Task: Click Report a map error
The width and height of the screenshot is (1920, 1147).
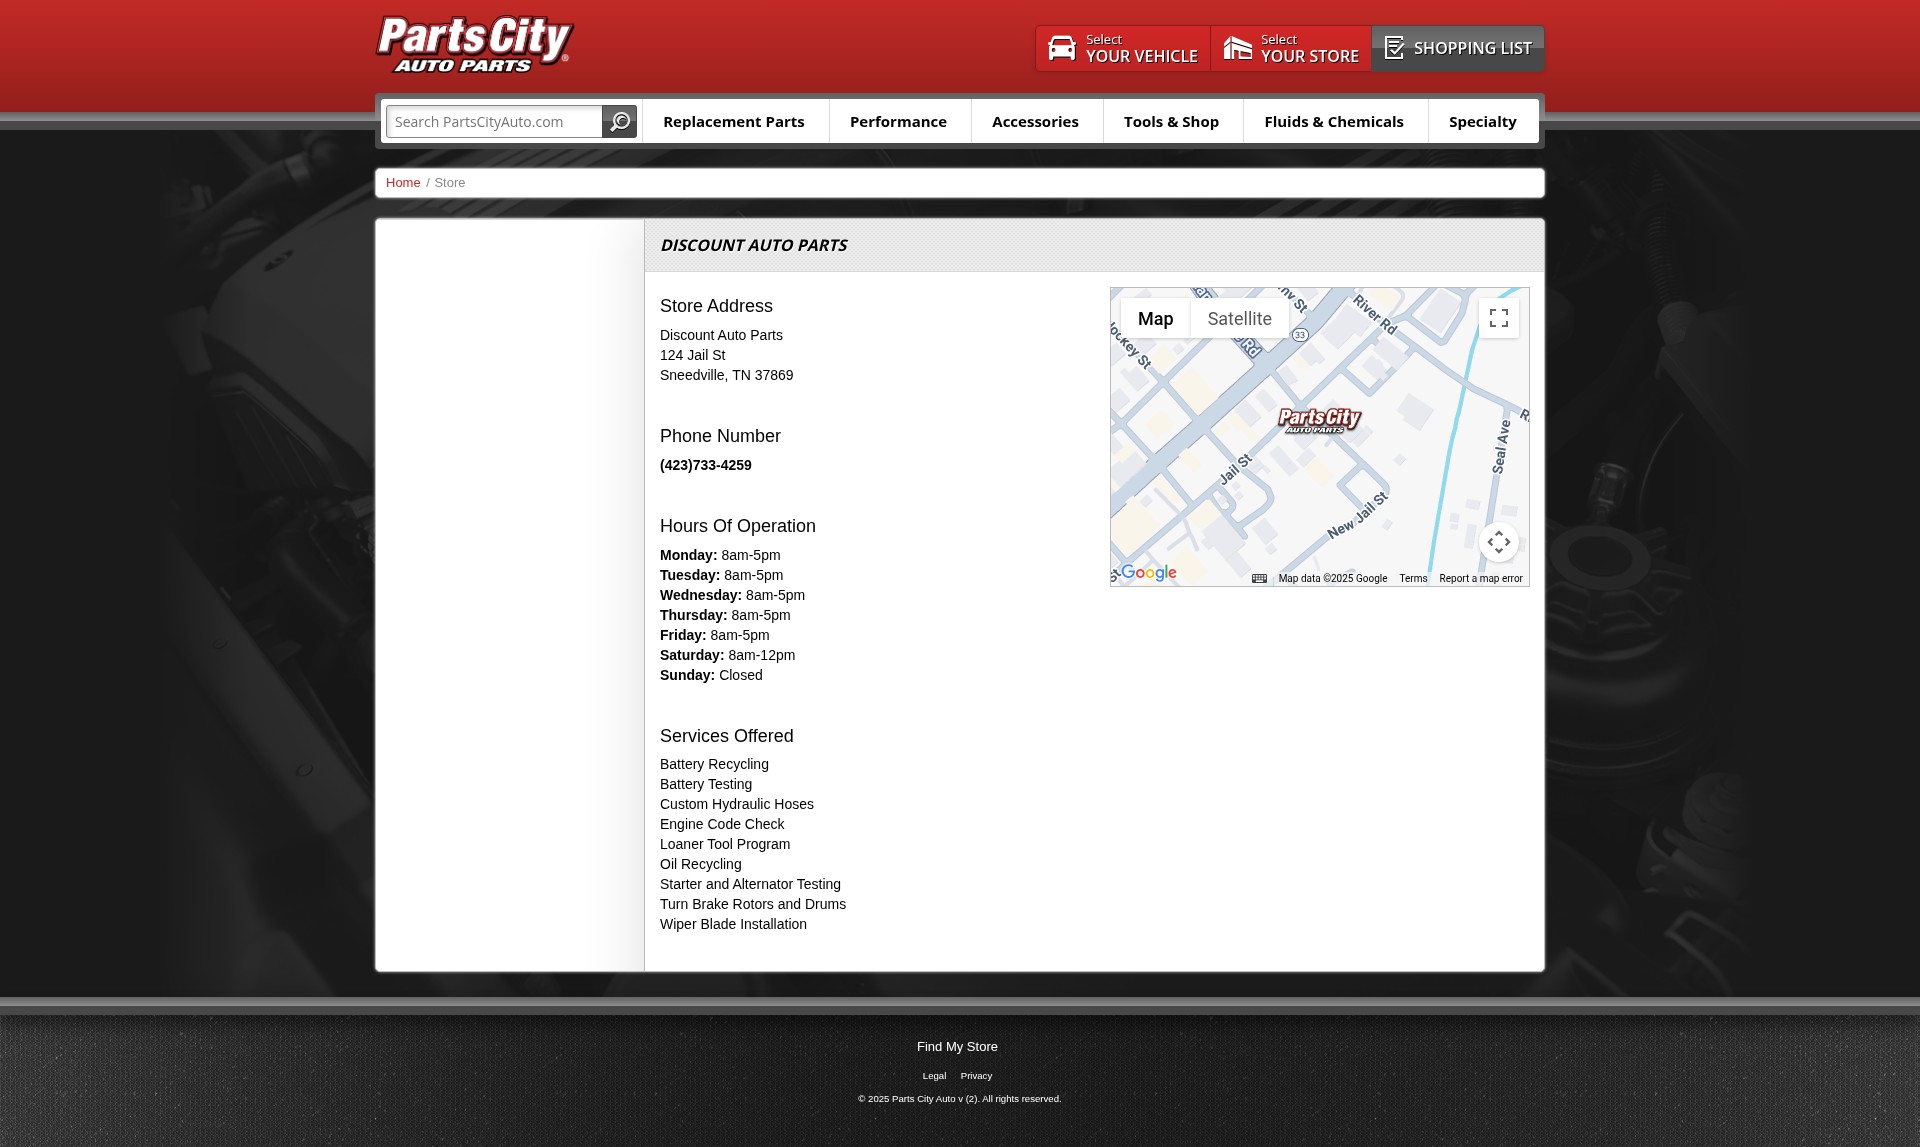Action: pos(1480,578)
